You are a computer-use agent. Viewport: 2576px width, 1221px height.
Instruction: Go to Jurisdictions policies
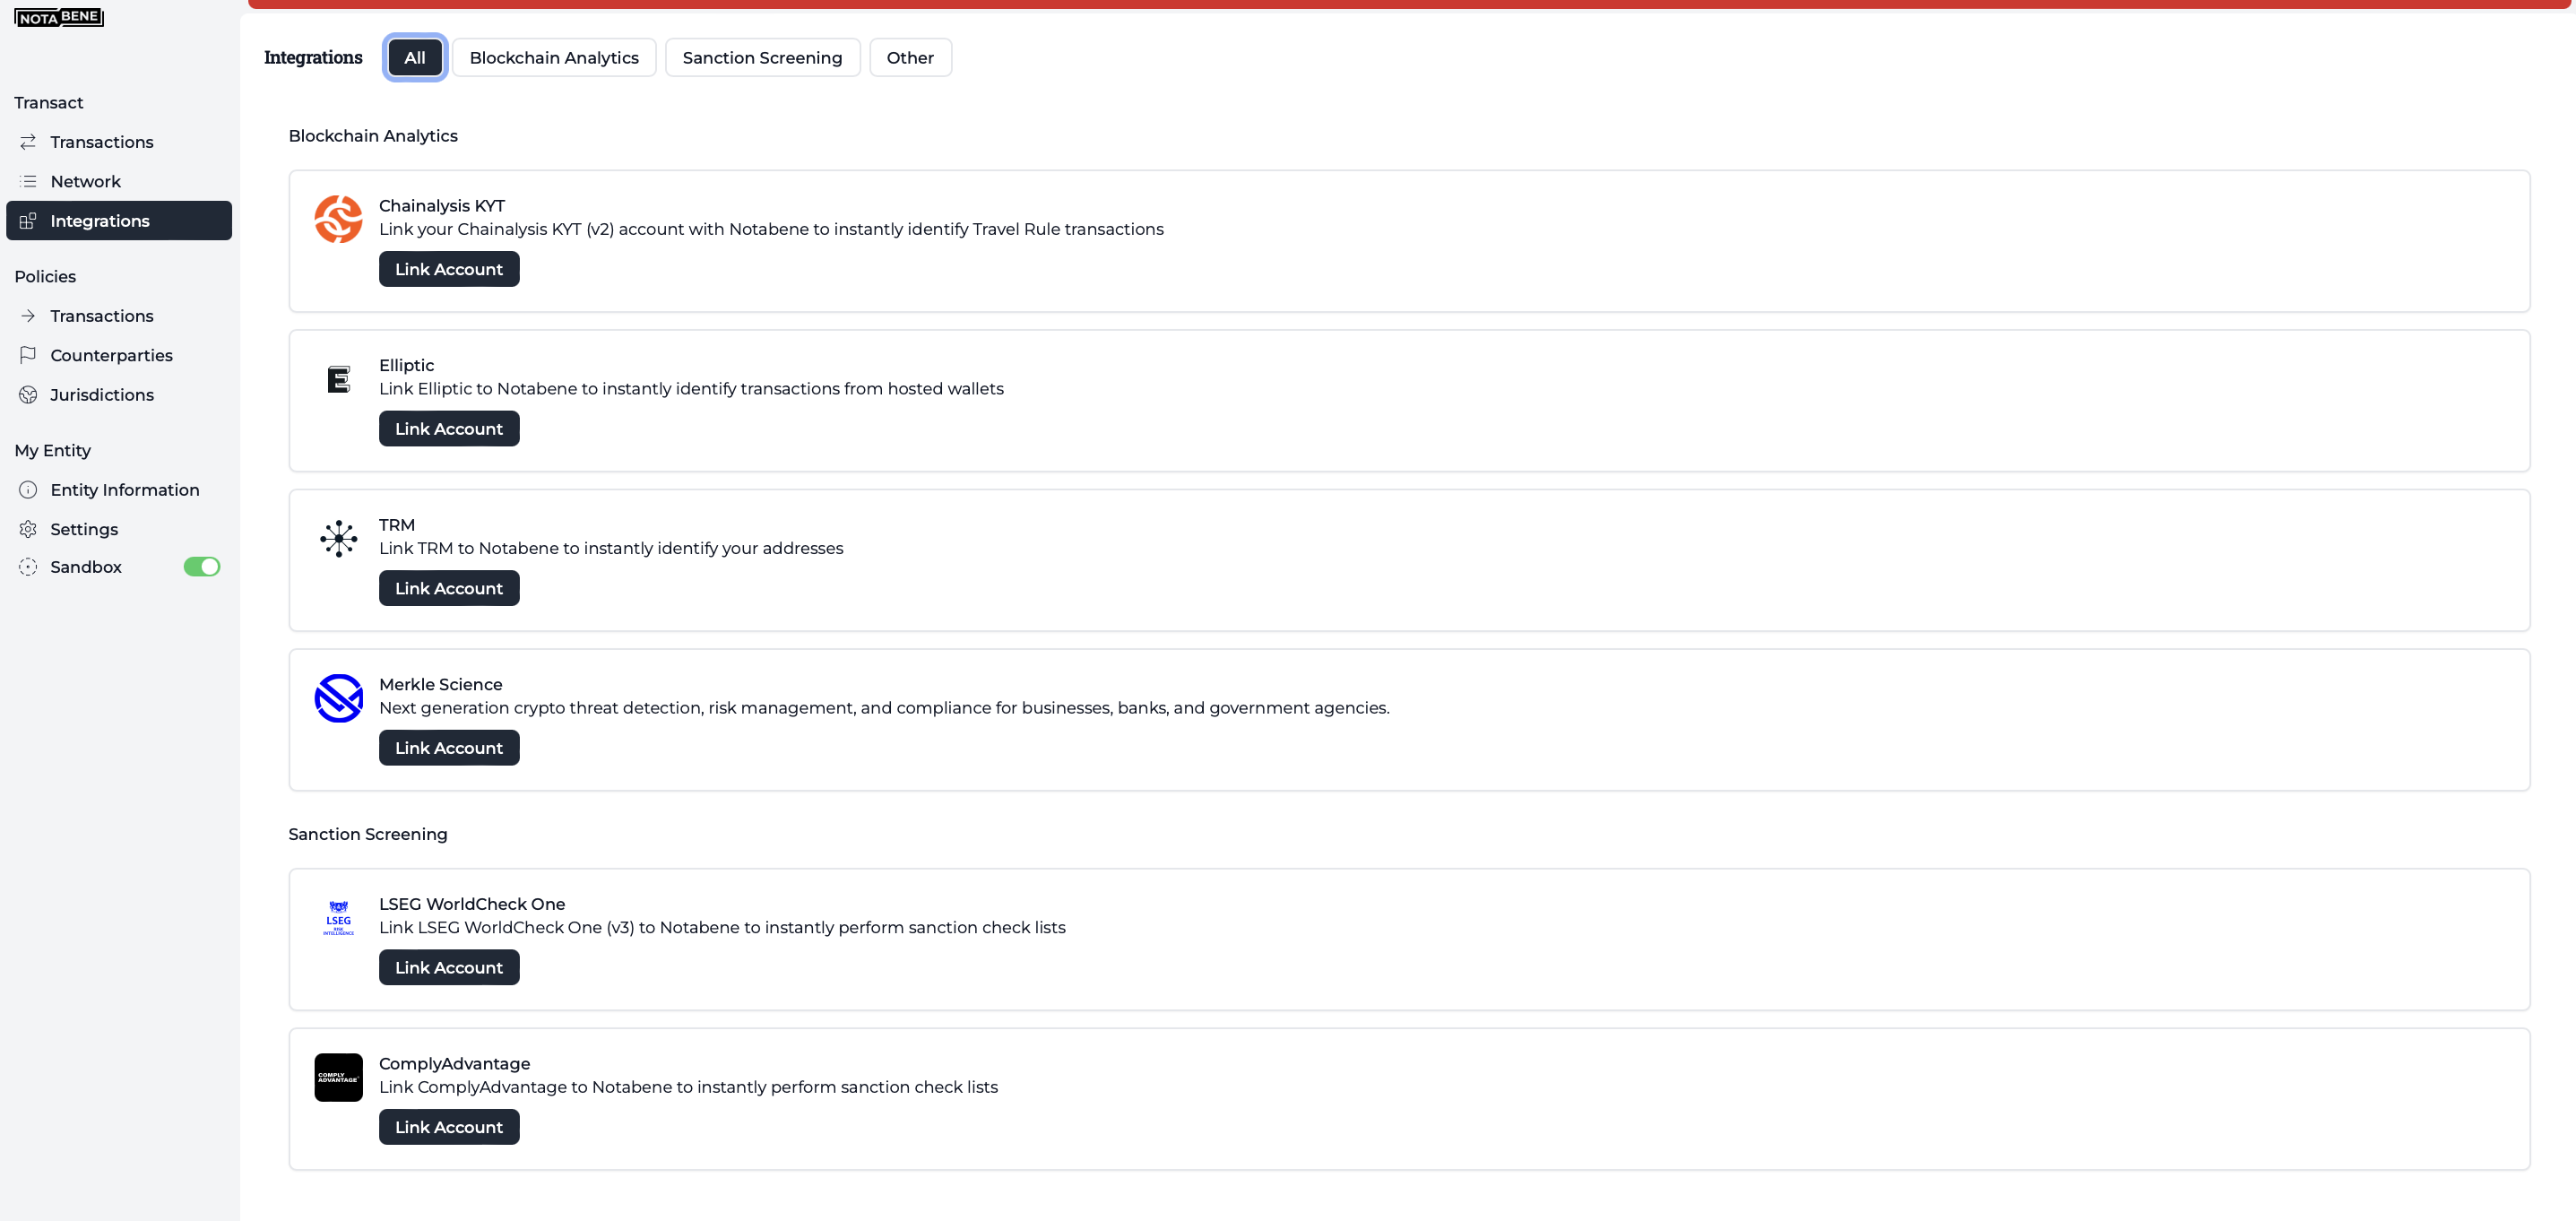(119, 395)
